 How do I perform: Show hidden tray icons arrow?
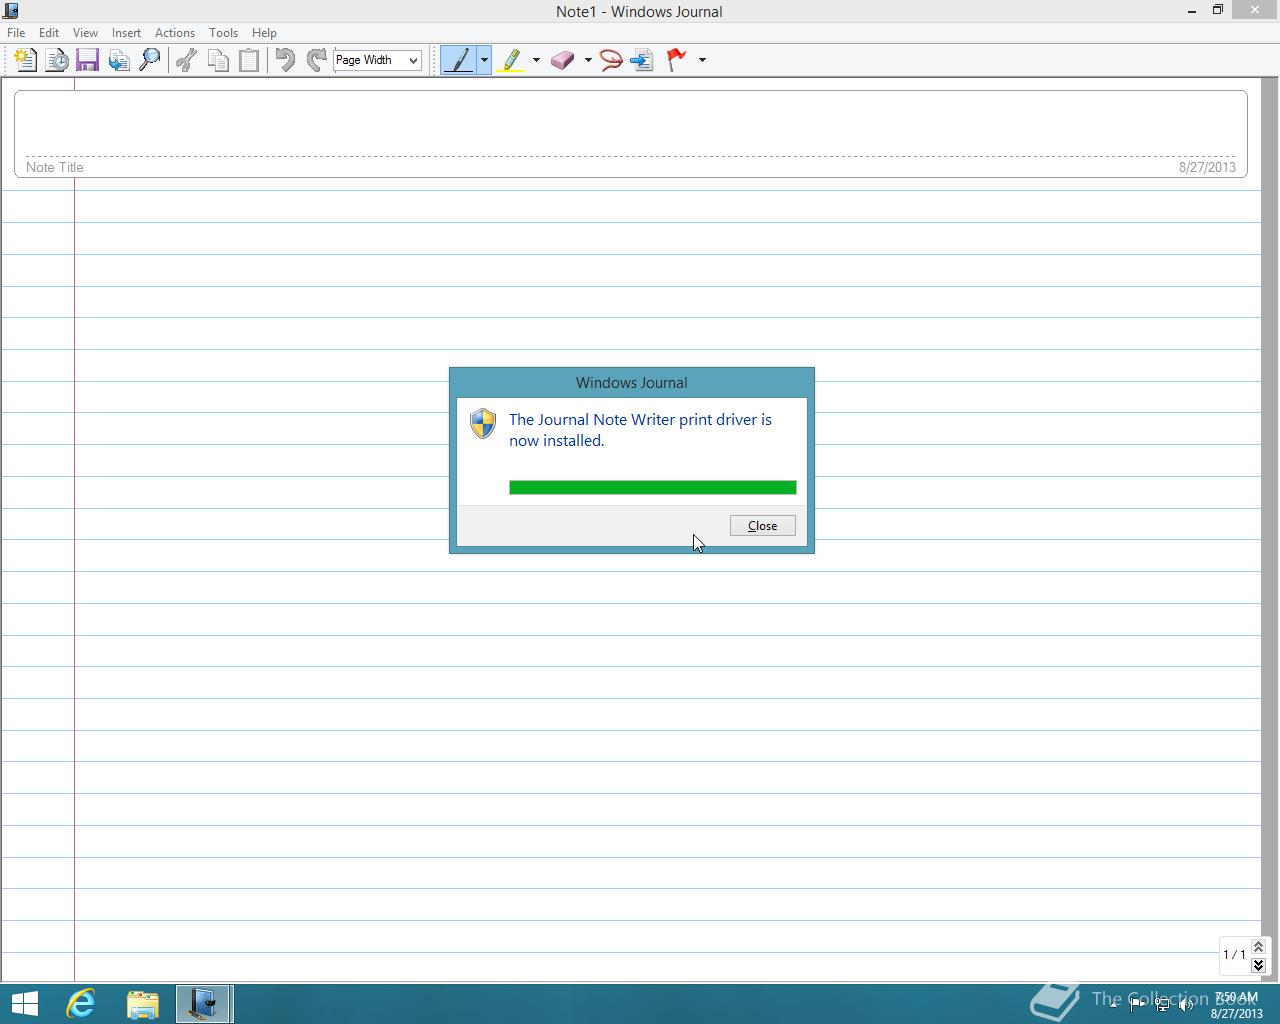click(1113, 1004)
